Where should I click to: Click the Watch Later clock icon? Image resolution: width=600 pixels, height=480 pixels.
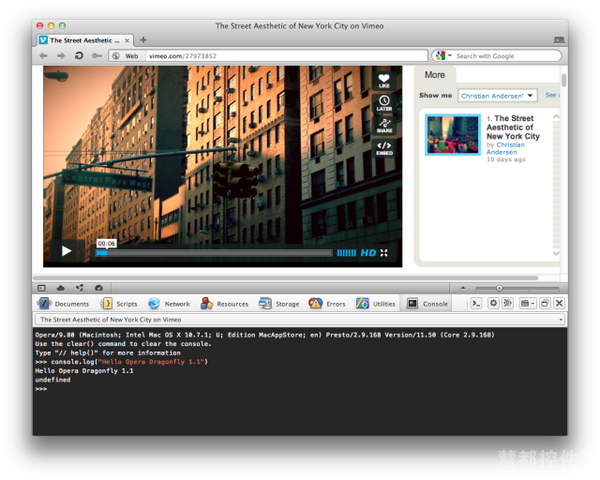click(384, 103)
